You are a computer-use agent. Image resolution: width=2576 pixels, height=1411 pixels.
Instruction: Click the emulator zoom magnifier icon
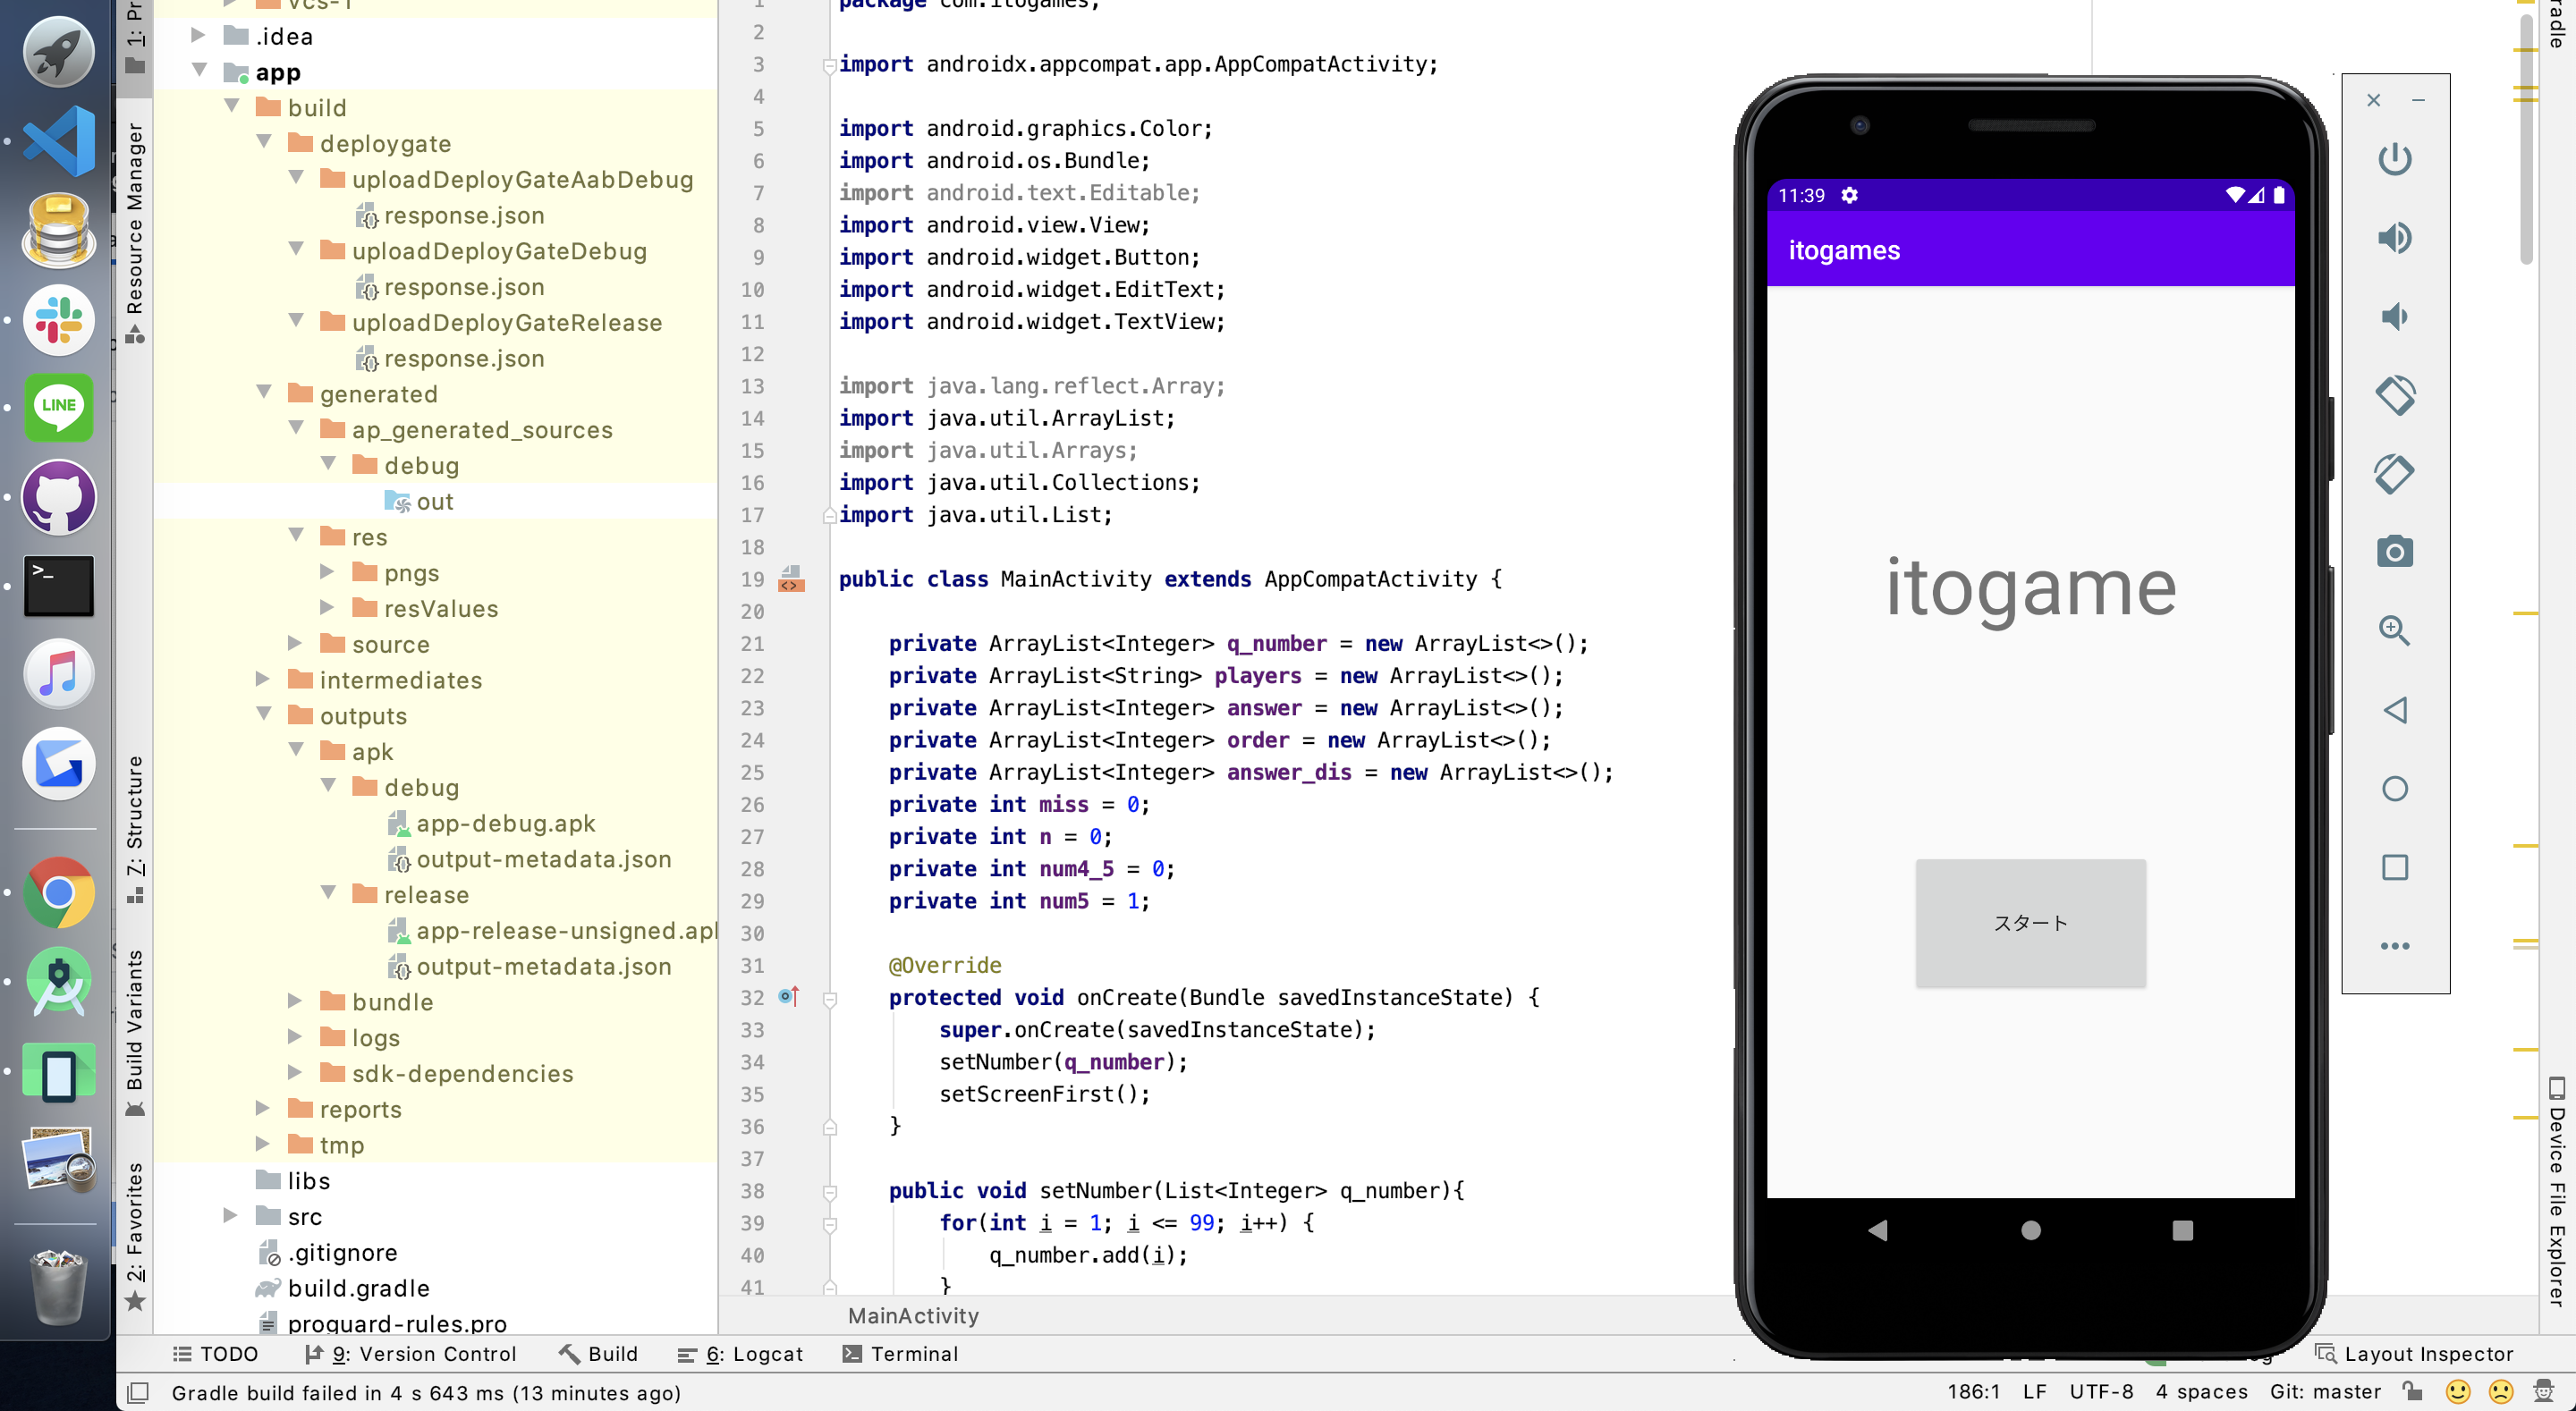[x=2394, y=631]
